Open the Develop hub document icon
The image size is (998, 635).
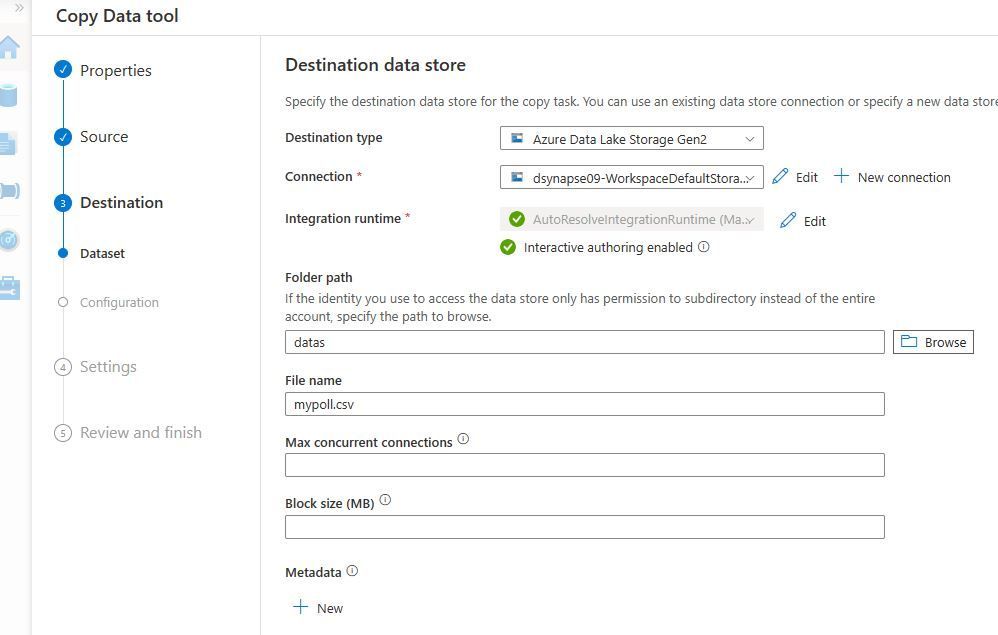(9, 144)
